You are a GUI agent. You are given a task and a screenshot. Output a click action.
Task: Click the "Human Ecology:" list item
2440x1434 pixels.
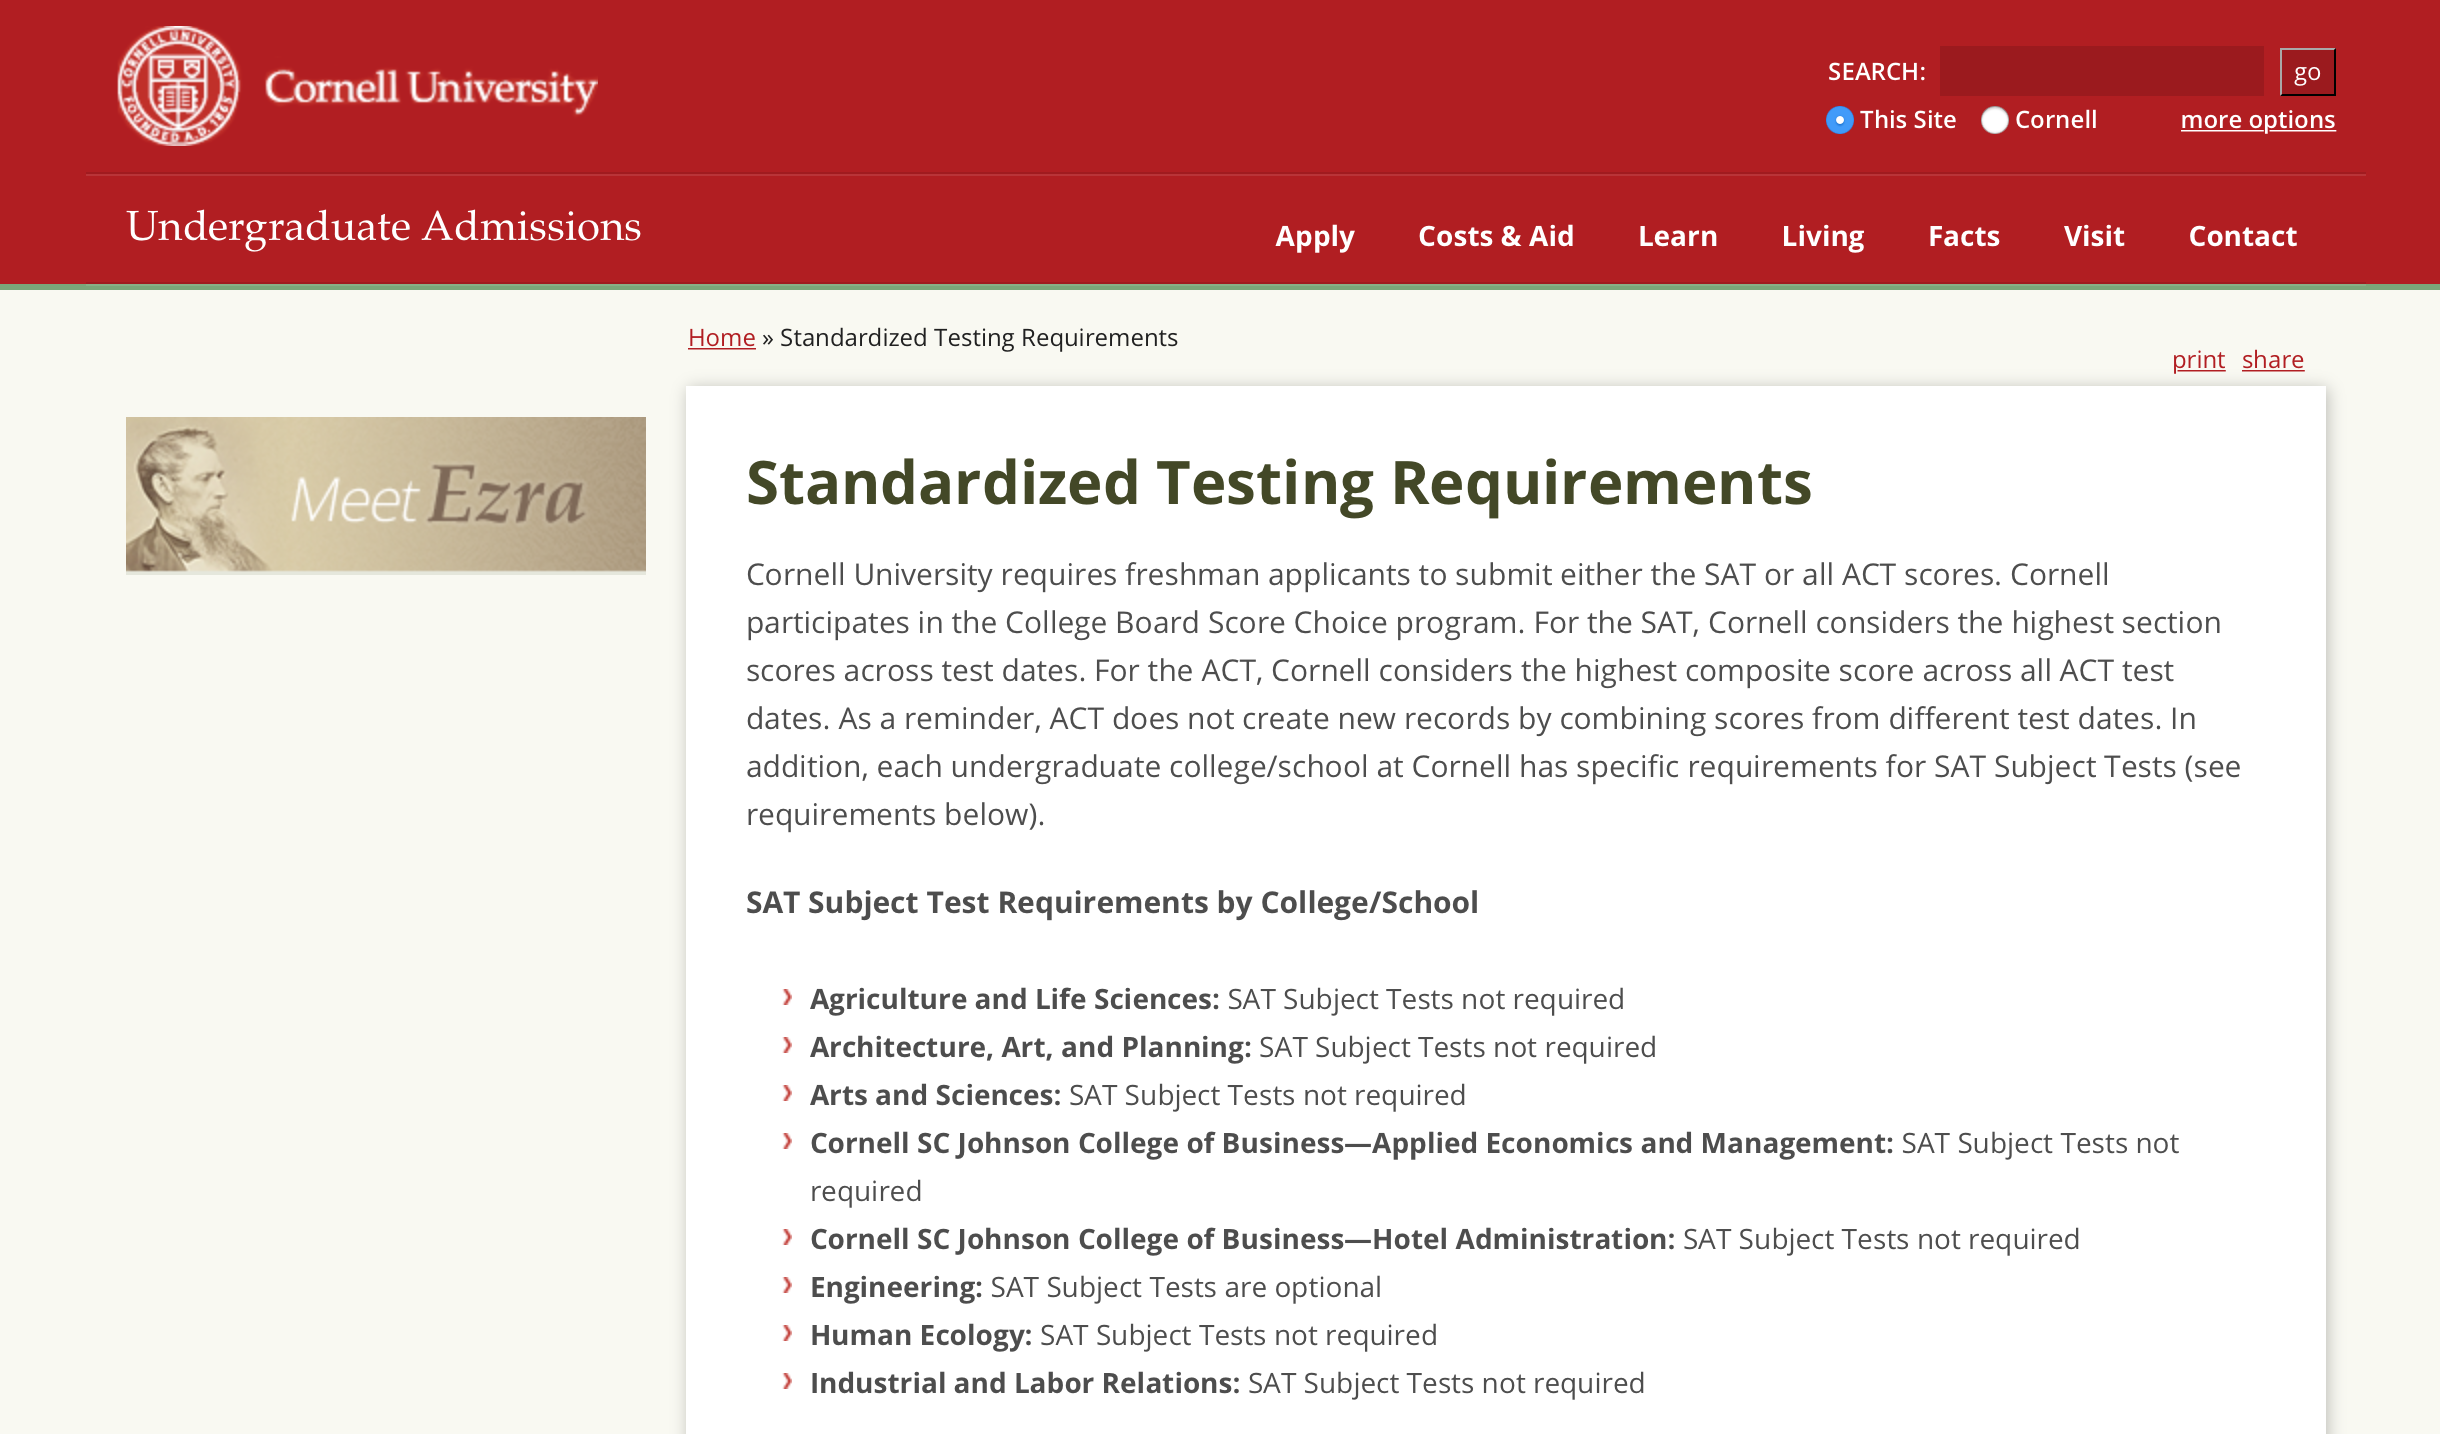(x=1124, y=1335)
